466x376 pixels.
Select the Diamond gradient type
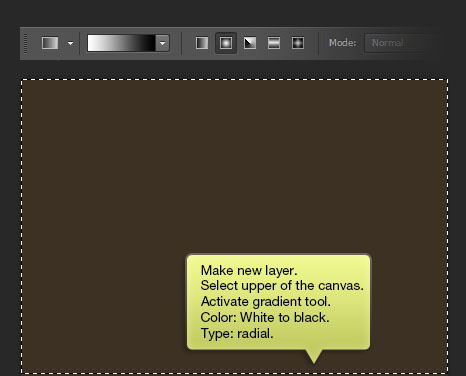point(298,43)
